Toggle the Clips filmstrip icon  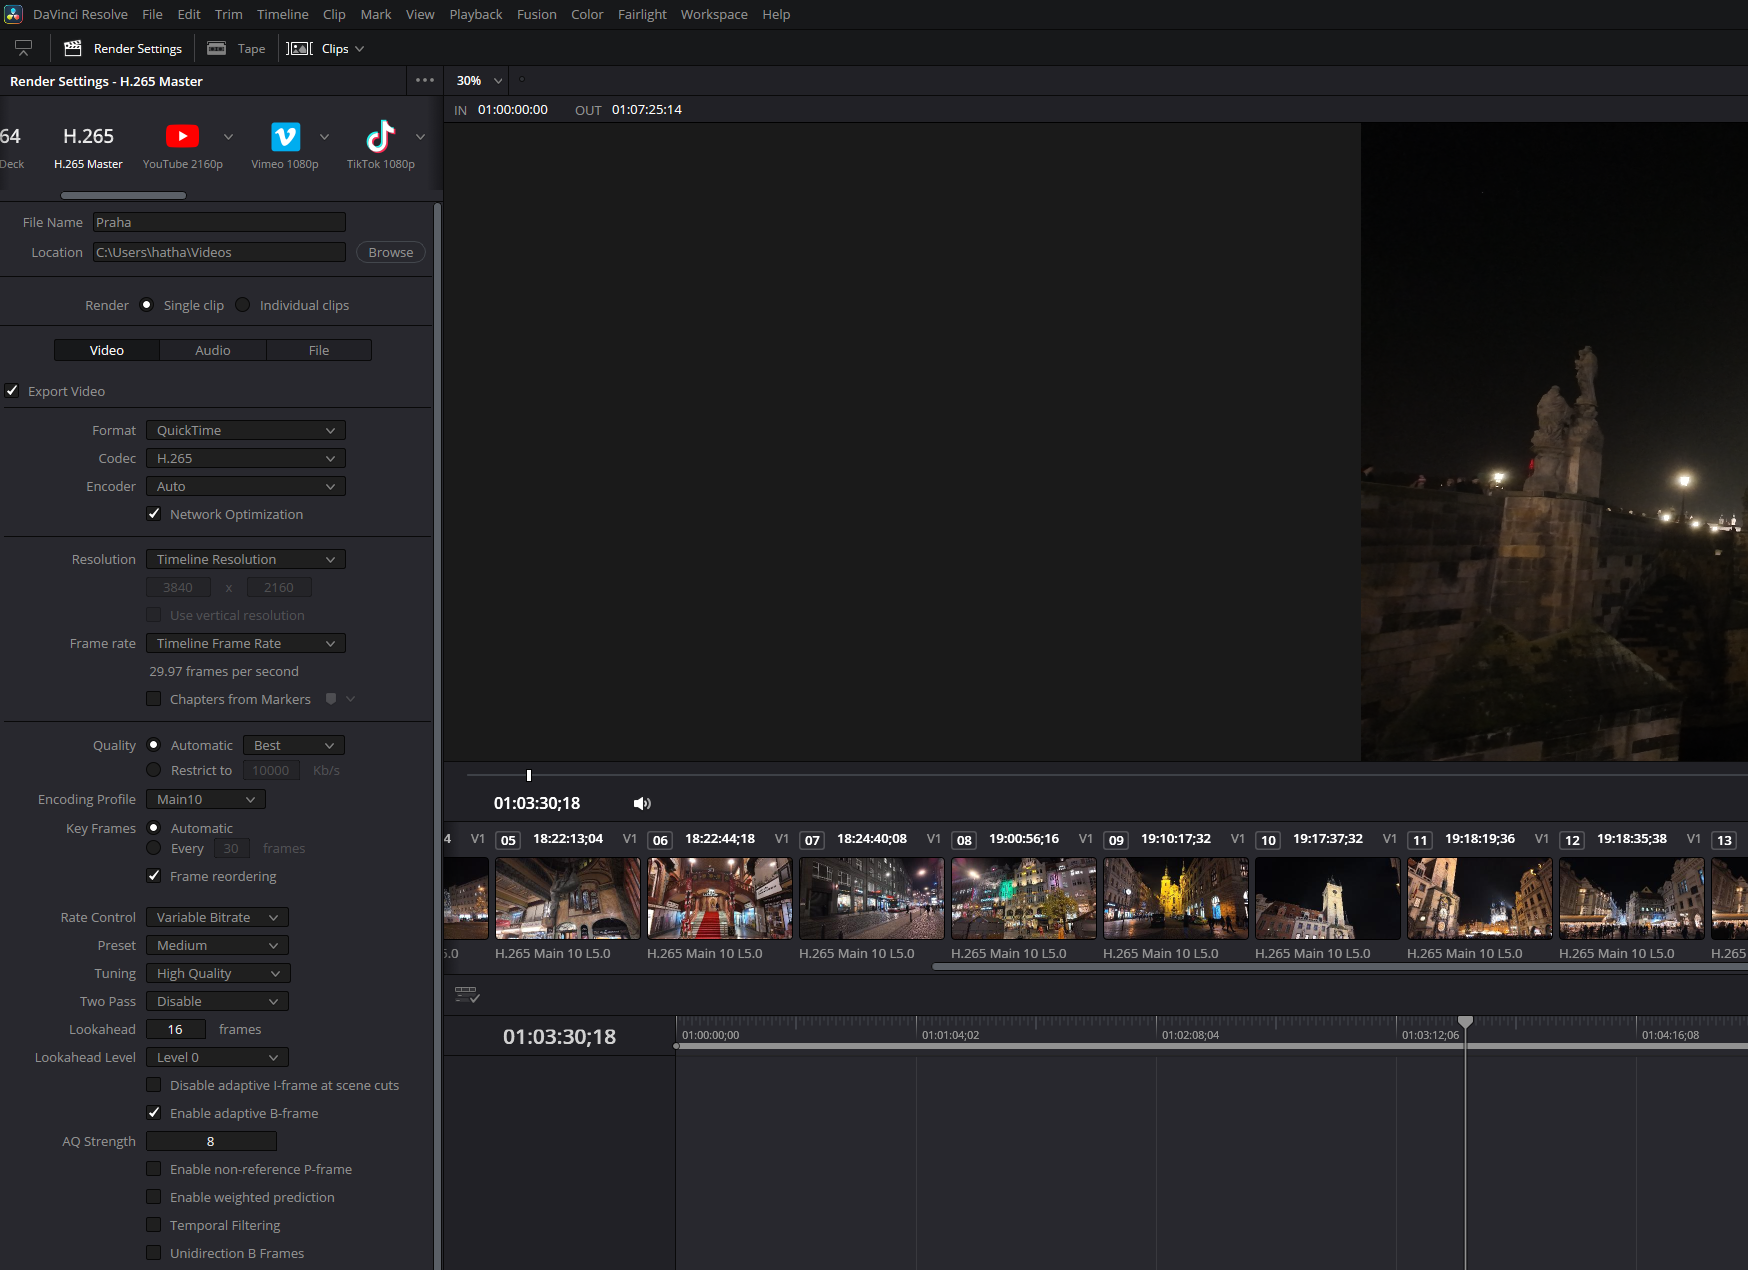(x=300, y=48)
